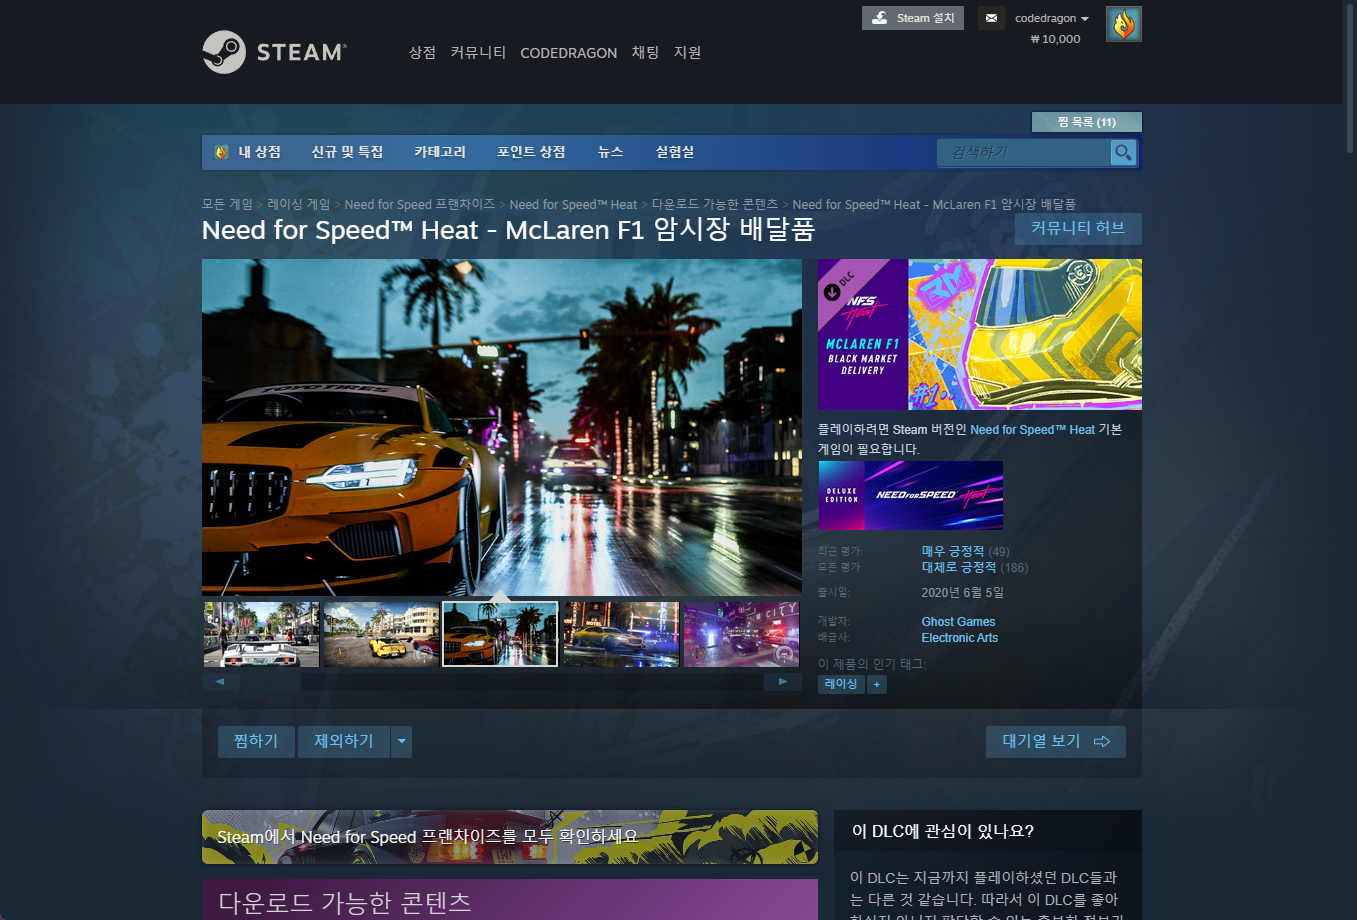
Task: Open the 상점 top menu
Action: 422,53
